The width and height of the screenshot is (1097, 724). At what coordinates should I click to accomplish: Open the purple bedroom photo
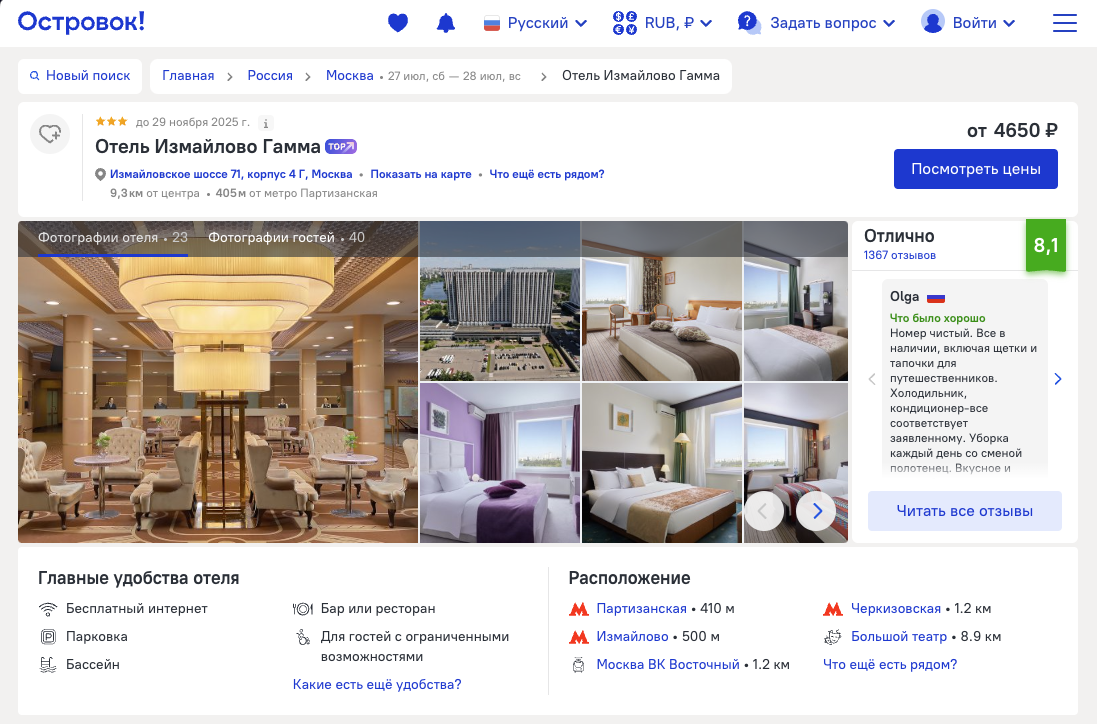(500, 463)
